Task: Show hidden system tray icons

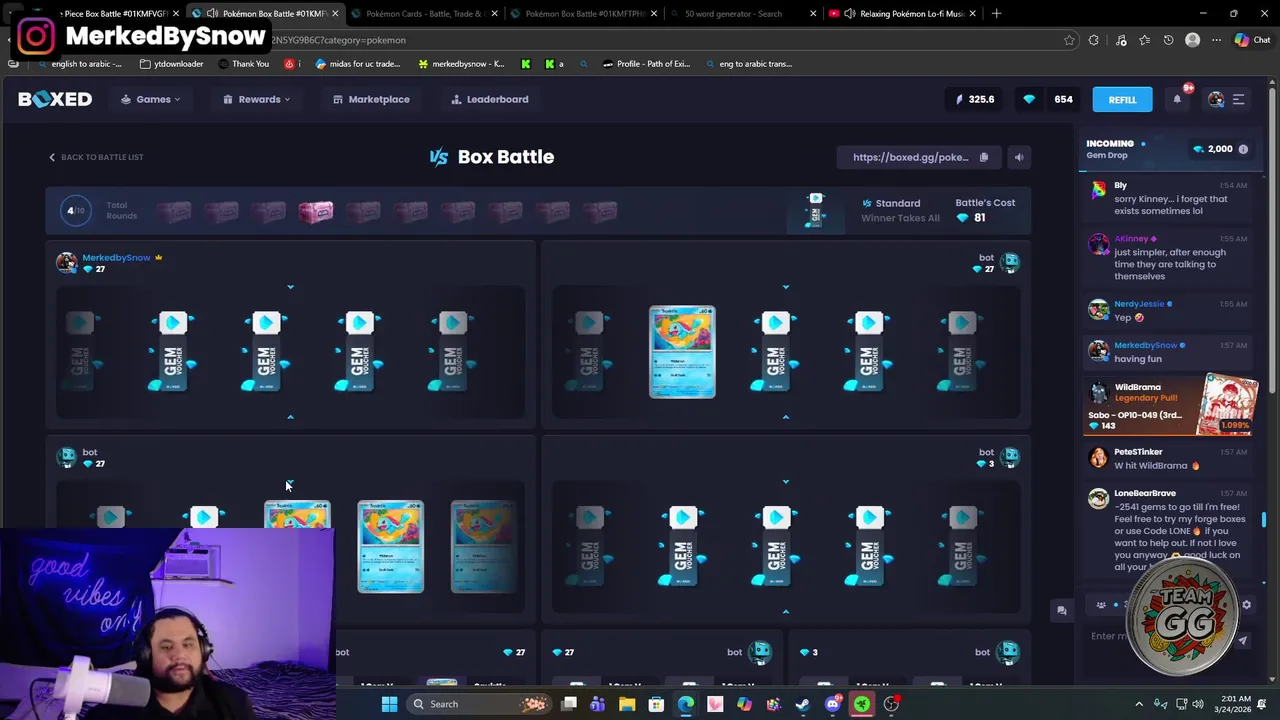Action: [x=1139, y=704]
